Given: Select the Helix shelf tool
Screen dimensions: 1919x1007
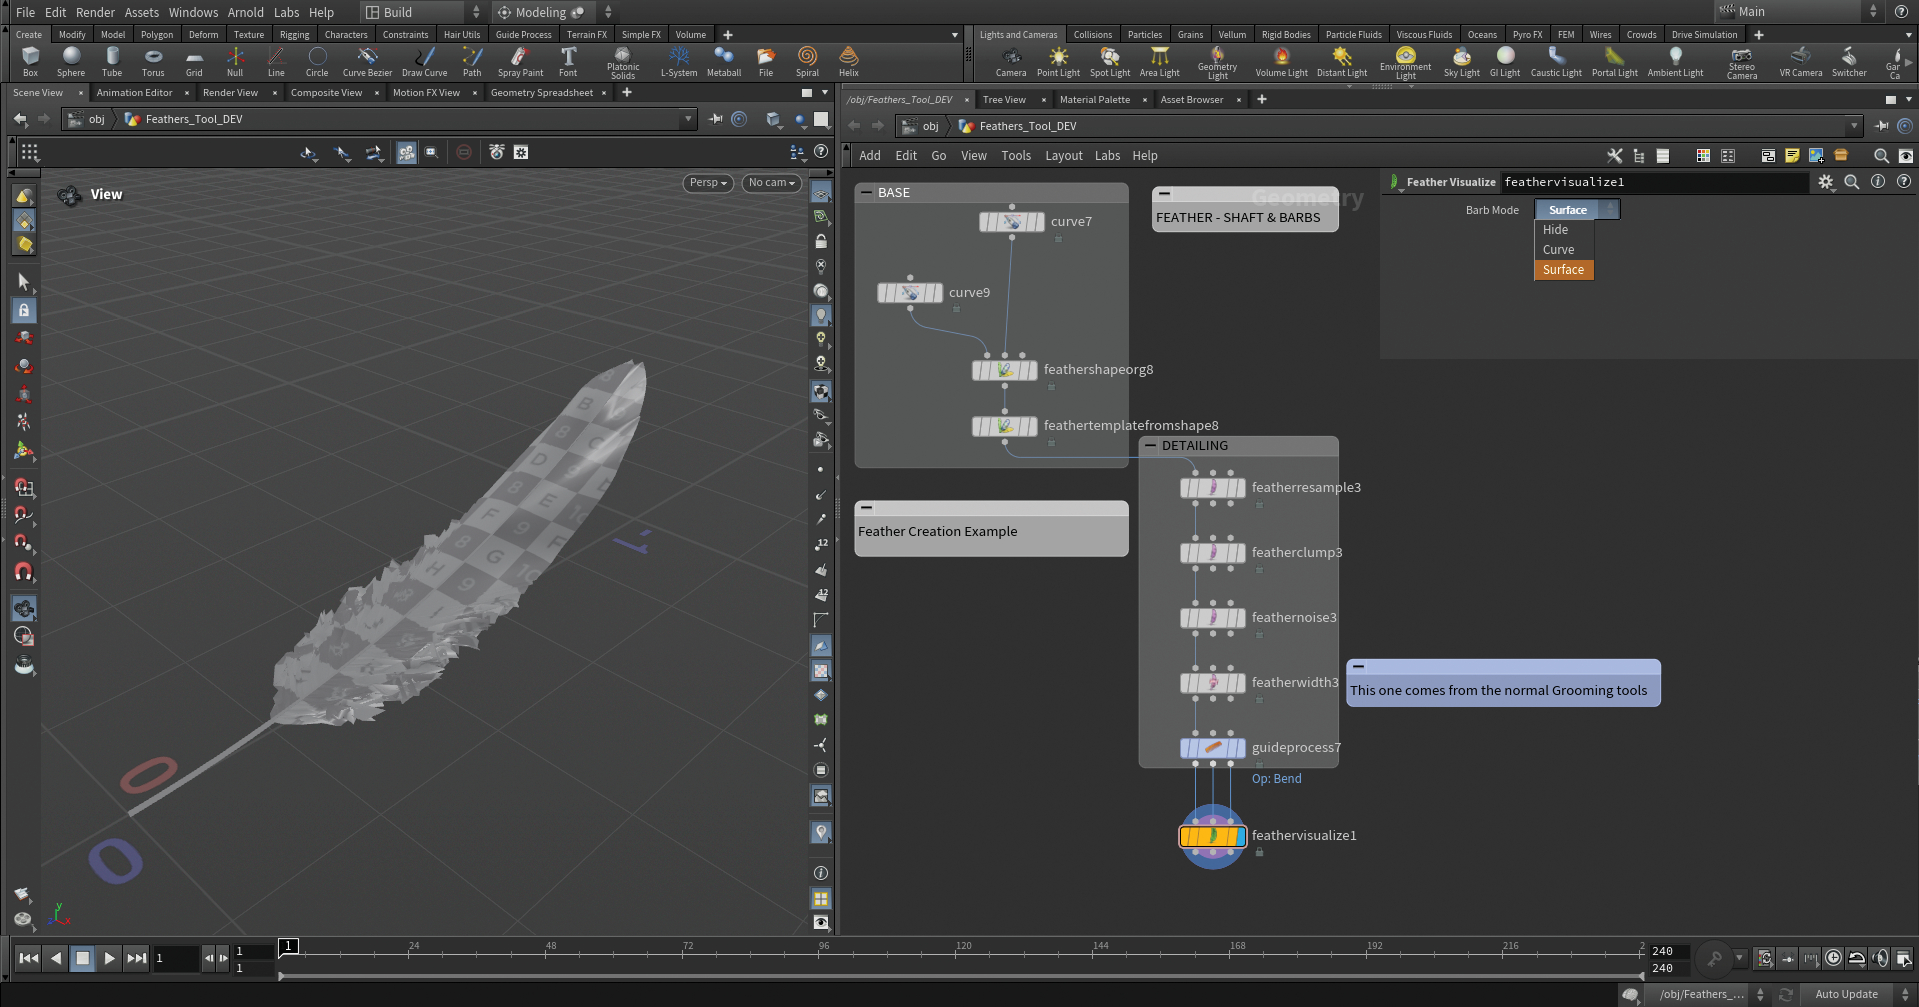Looking at the screenshot, I should (849, 61).
